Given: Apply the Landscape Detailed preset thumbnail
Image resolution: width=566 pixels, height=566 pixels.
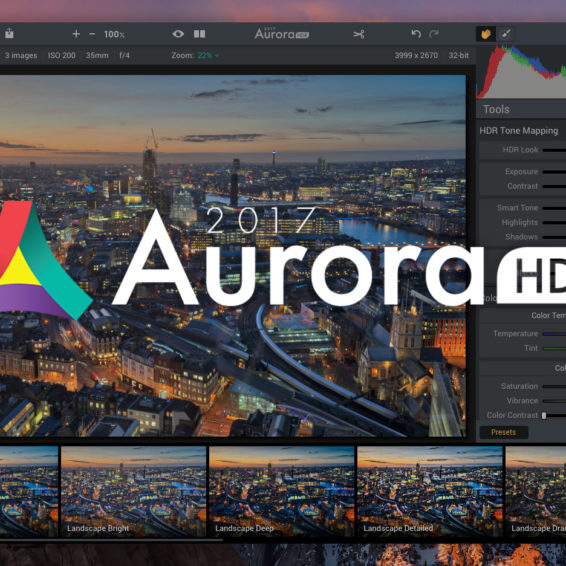Looking at the screenshot, I should (430, 491).
